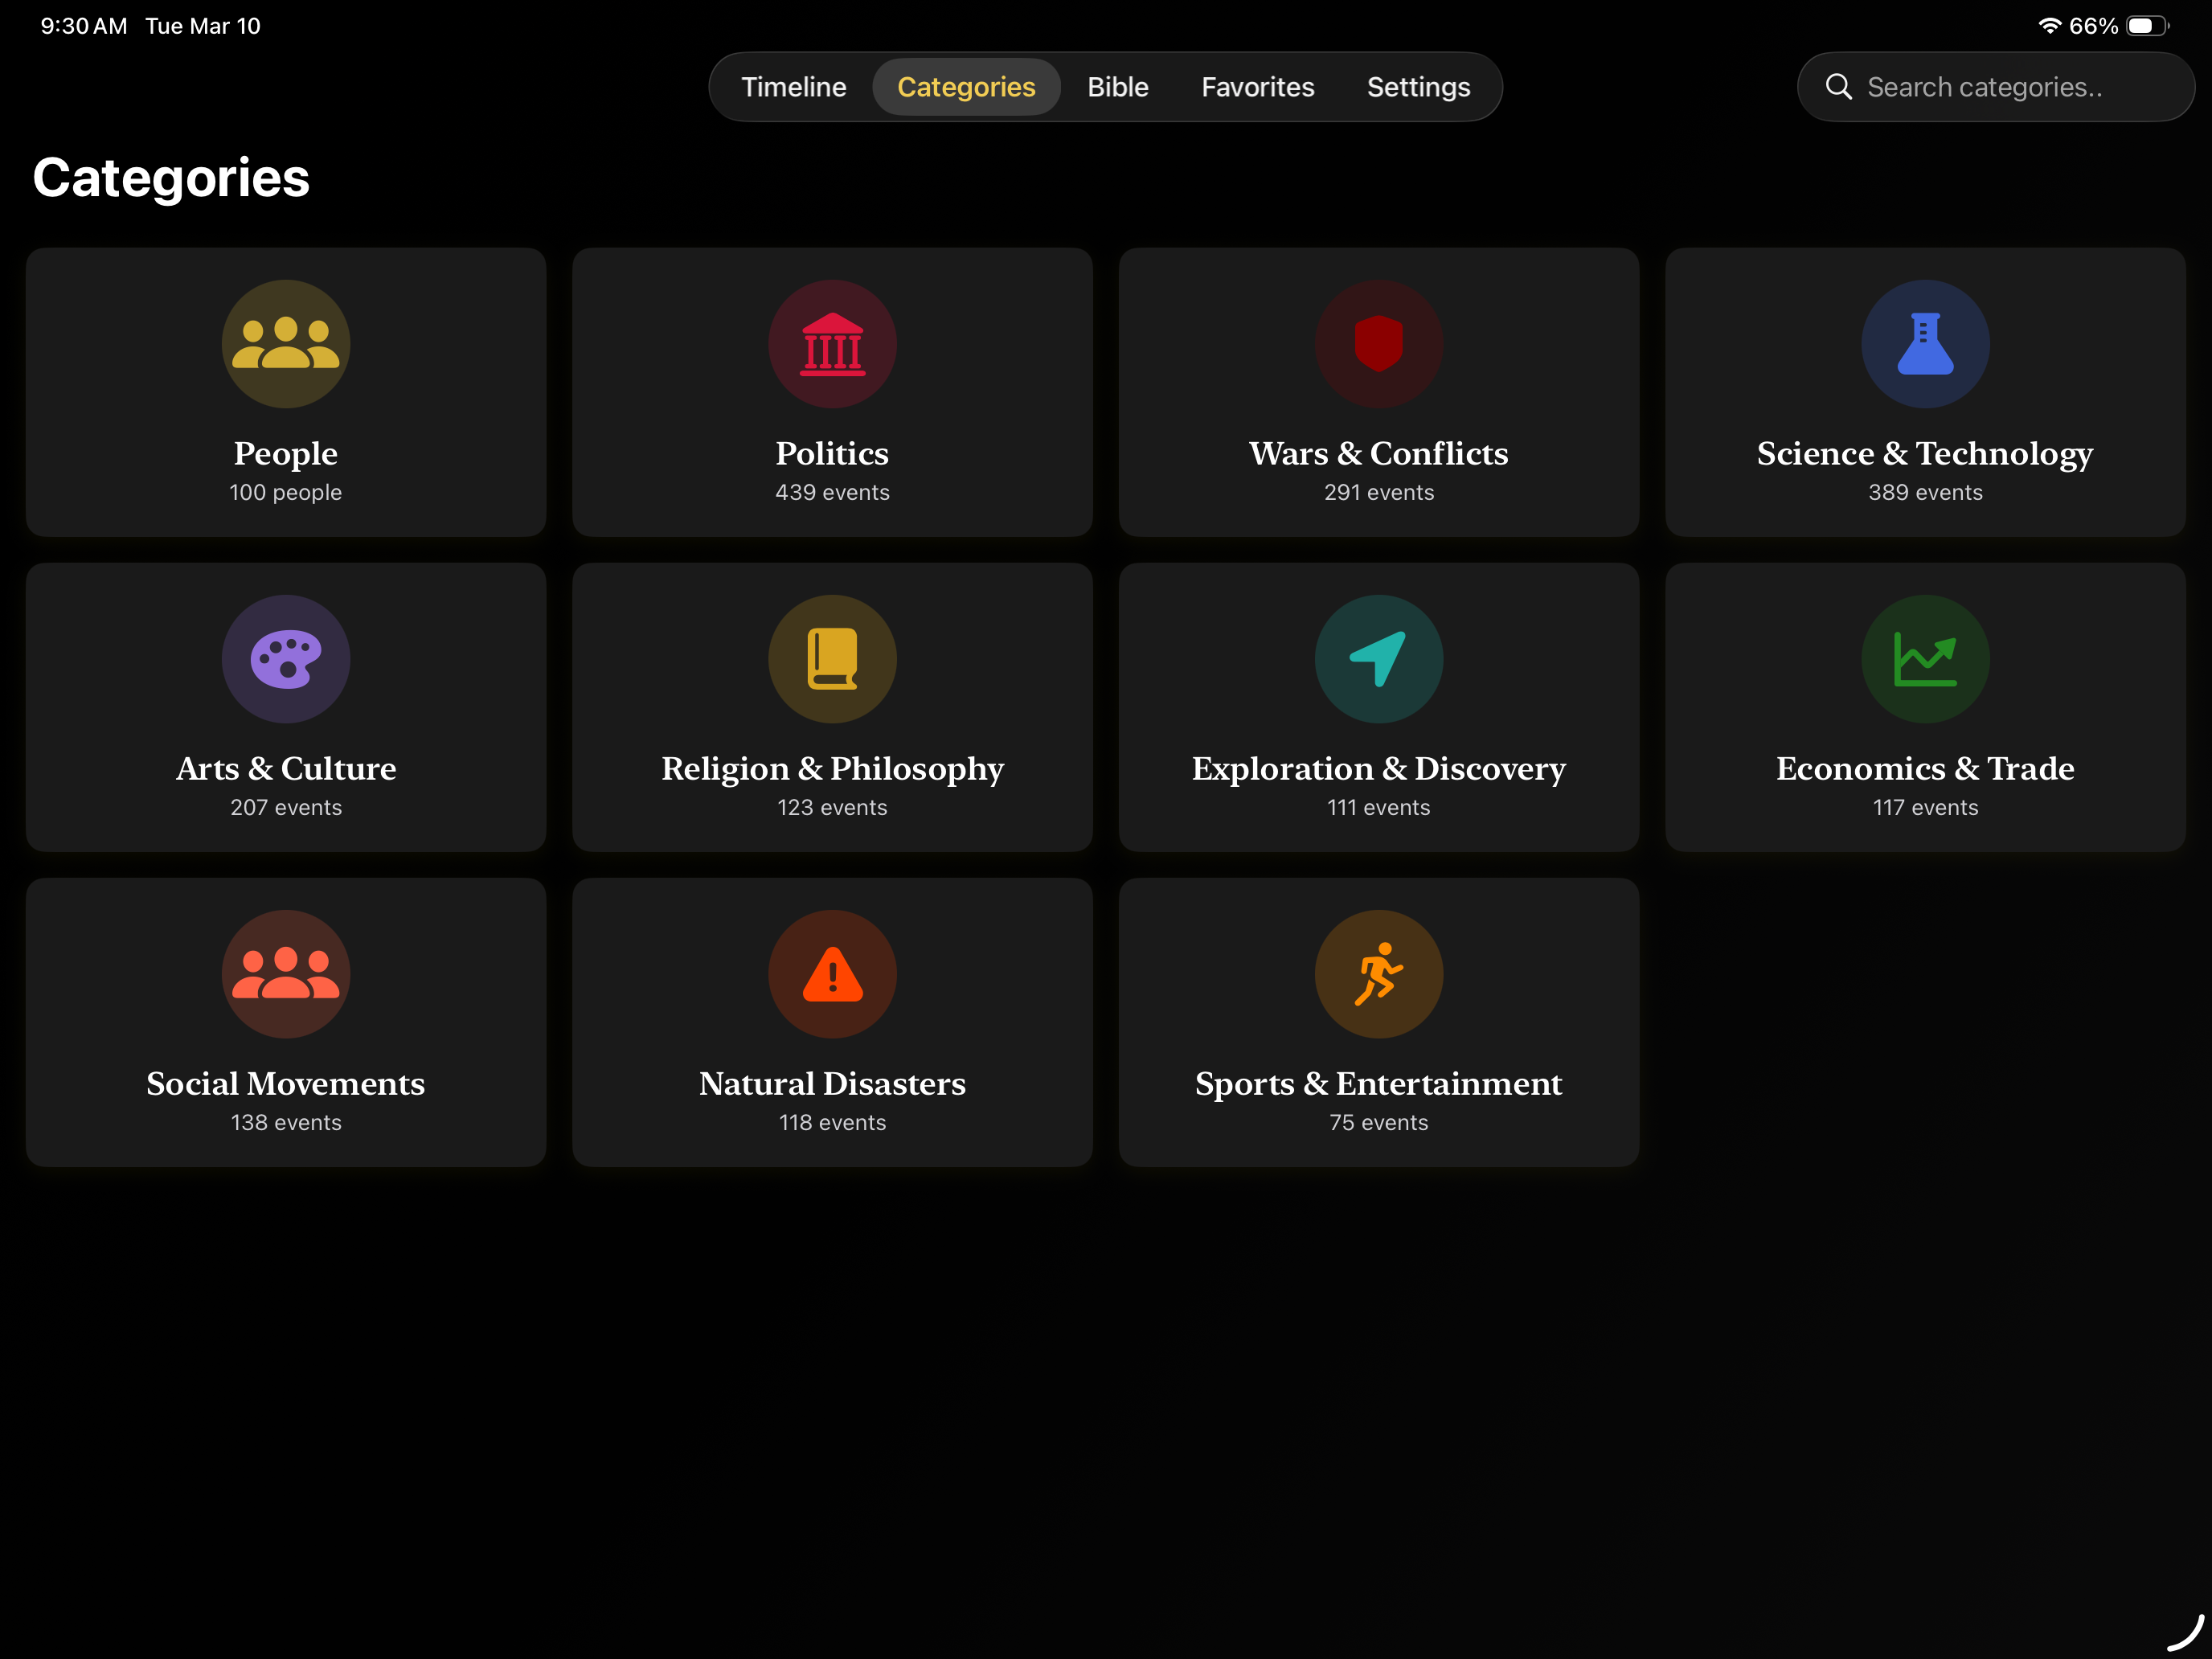Click the '111 events' count text

click(1379, 807)
